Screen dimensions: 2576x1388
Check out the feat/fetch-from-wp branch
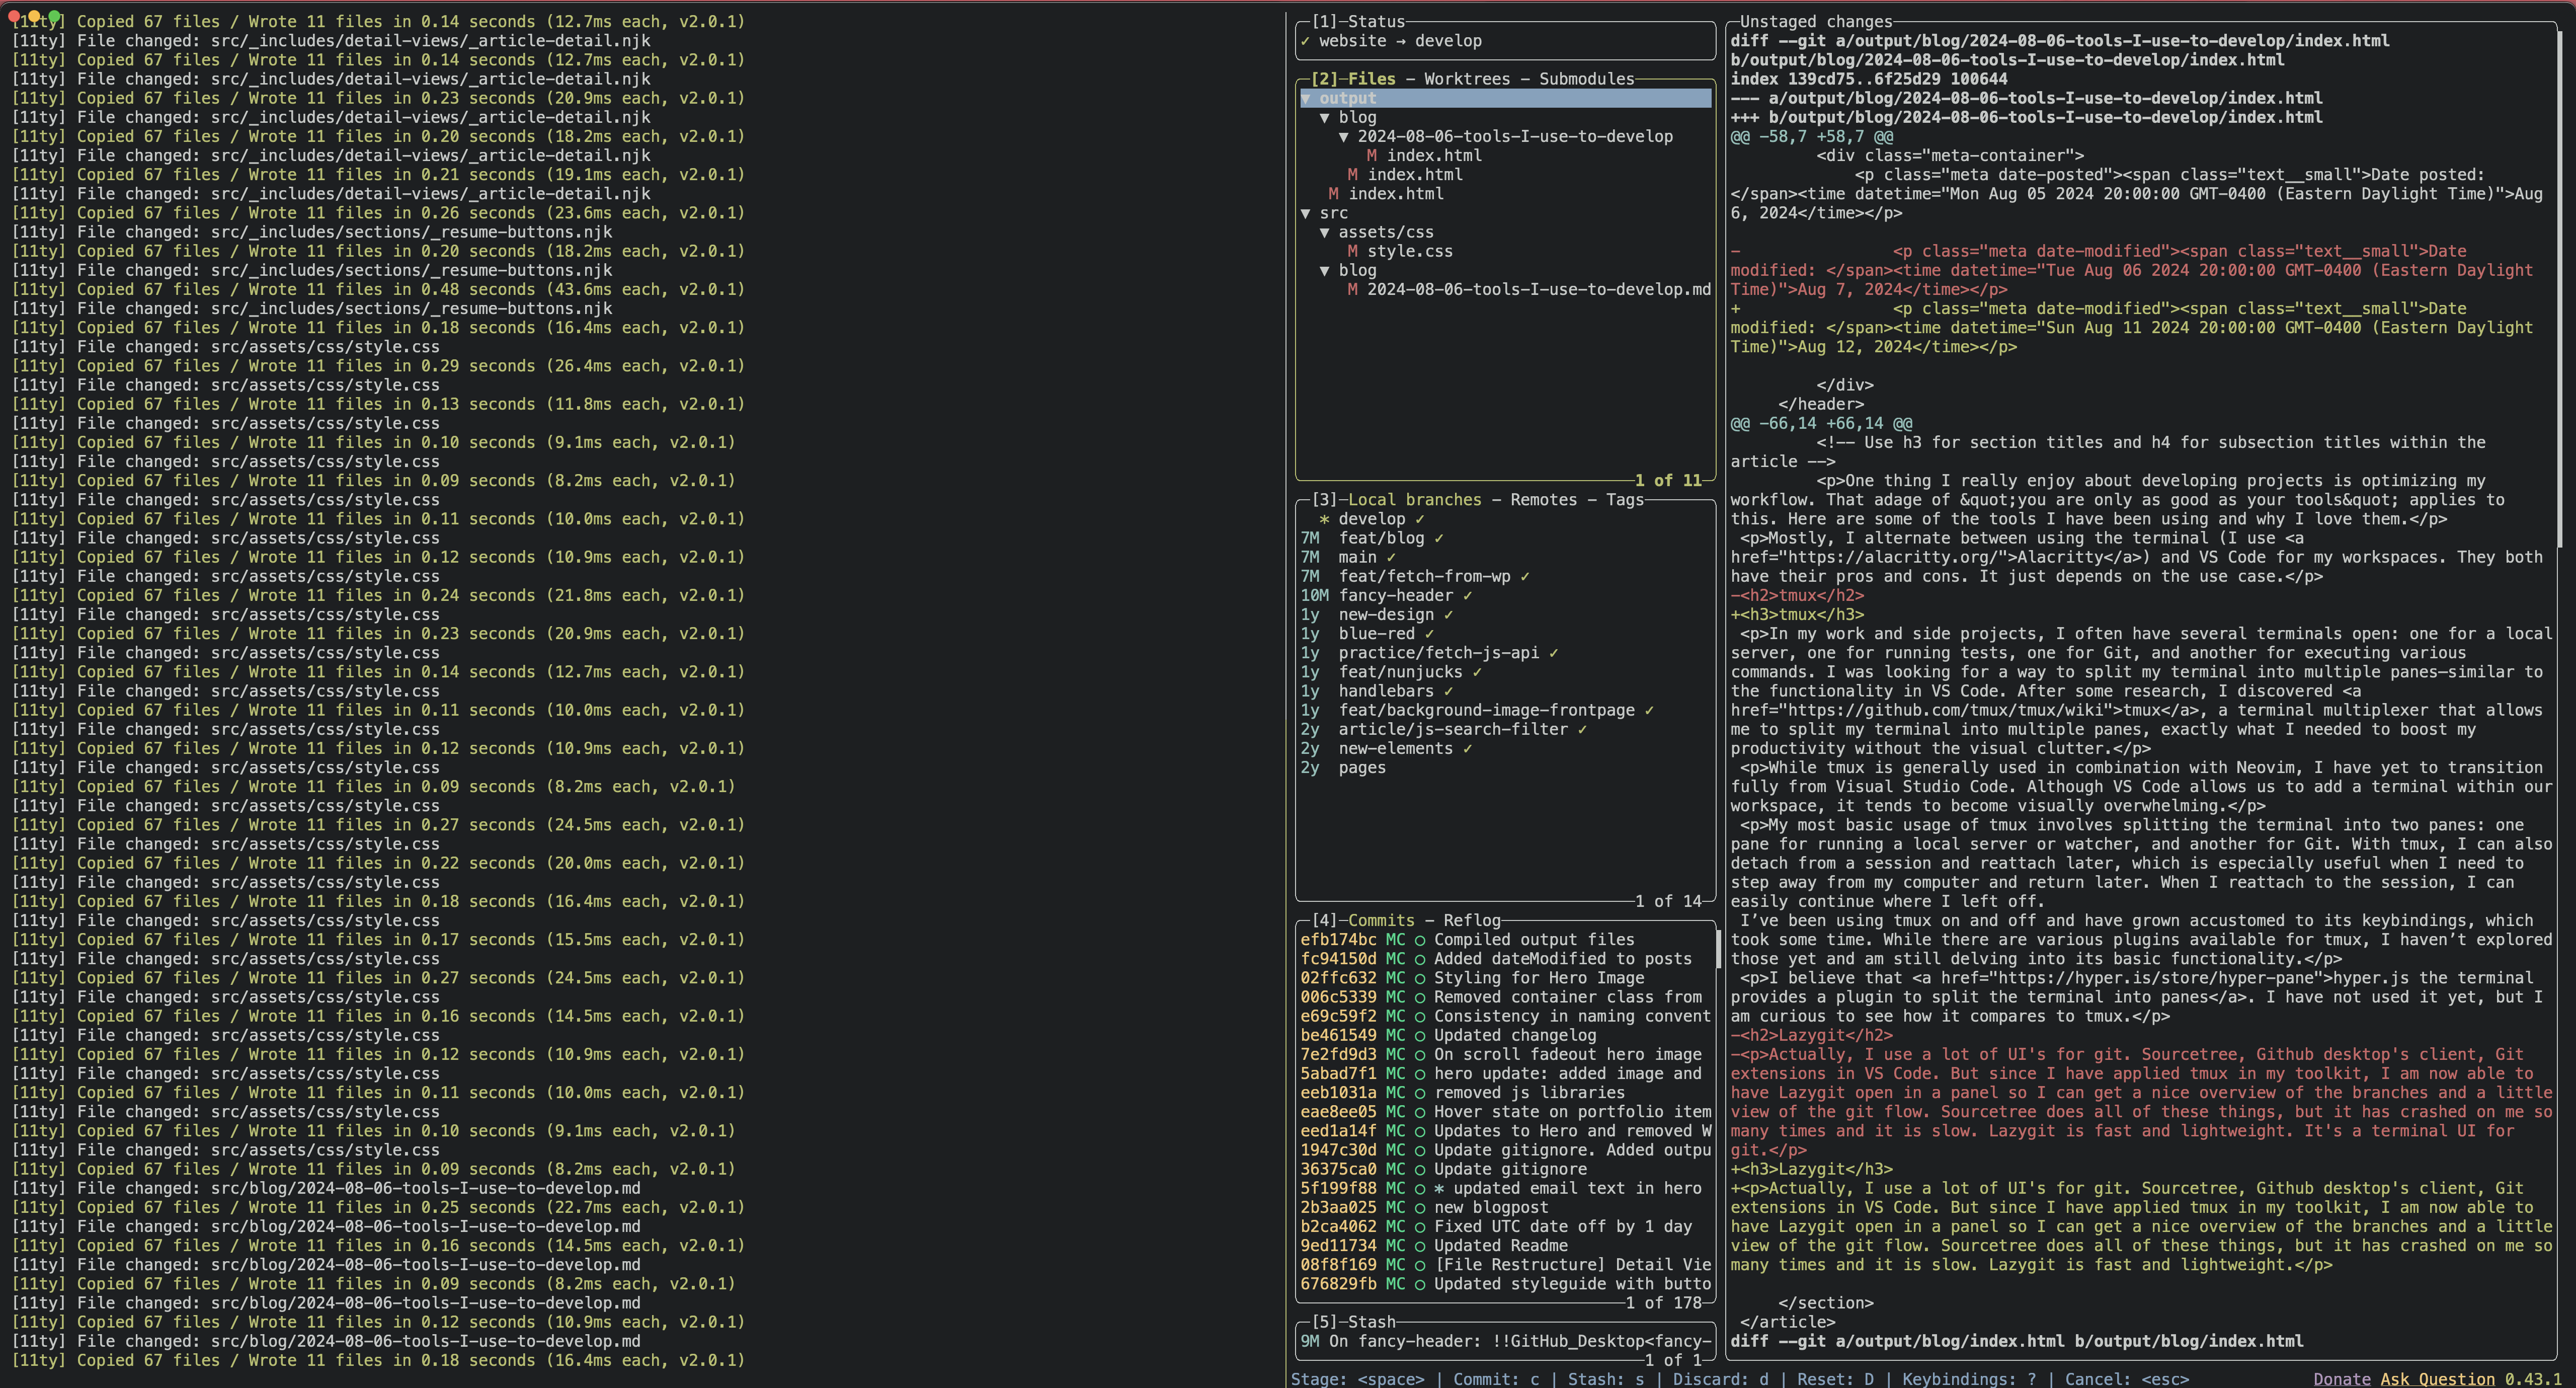pyautogui.click(x=1424, y=576)
